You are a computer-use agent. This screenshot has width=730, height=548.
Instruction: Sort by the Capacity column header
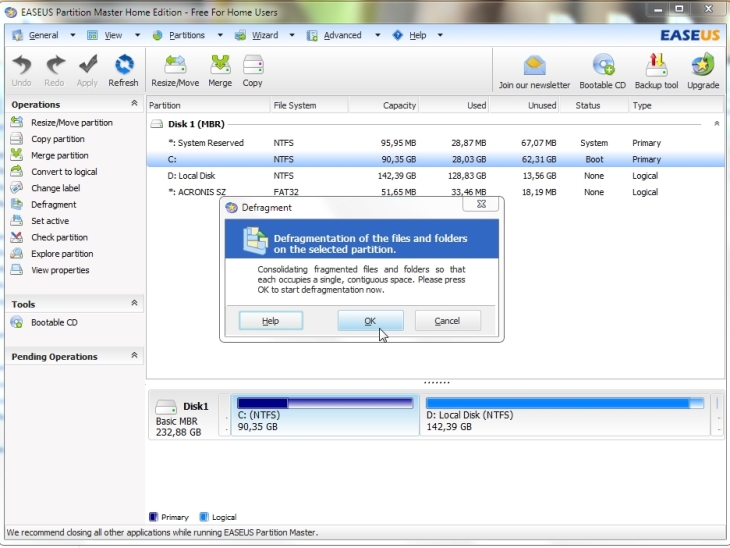coord(383,105)
